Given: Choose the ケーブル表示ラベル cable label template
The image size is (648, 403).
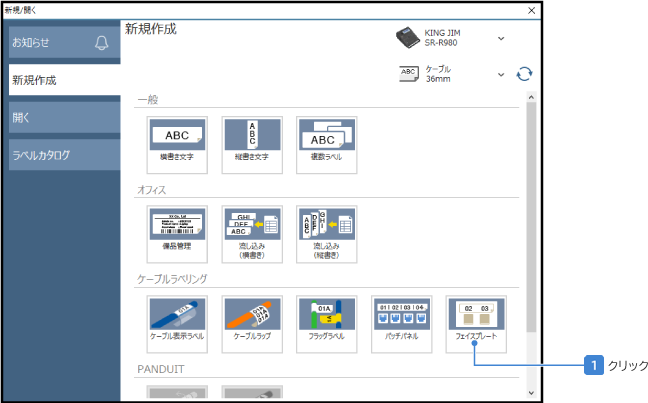Looking at the screenshot, I should tap(176, 324).
